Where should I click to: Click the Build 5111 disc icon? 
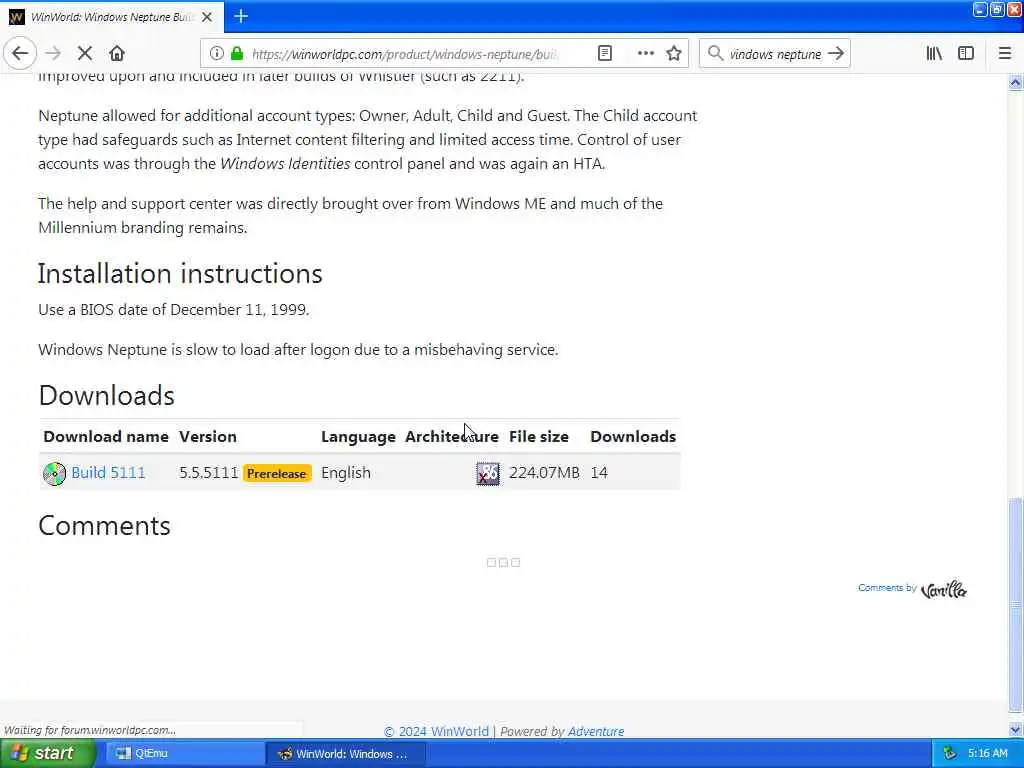(54, 473)
